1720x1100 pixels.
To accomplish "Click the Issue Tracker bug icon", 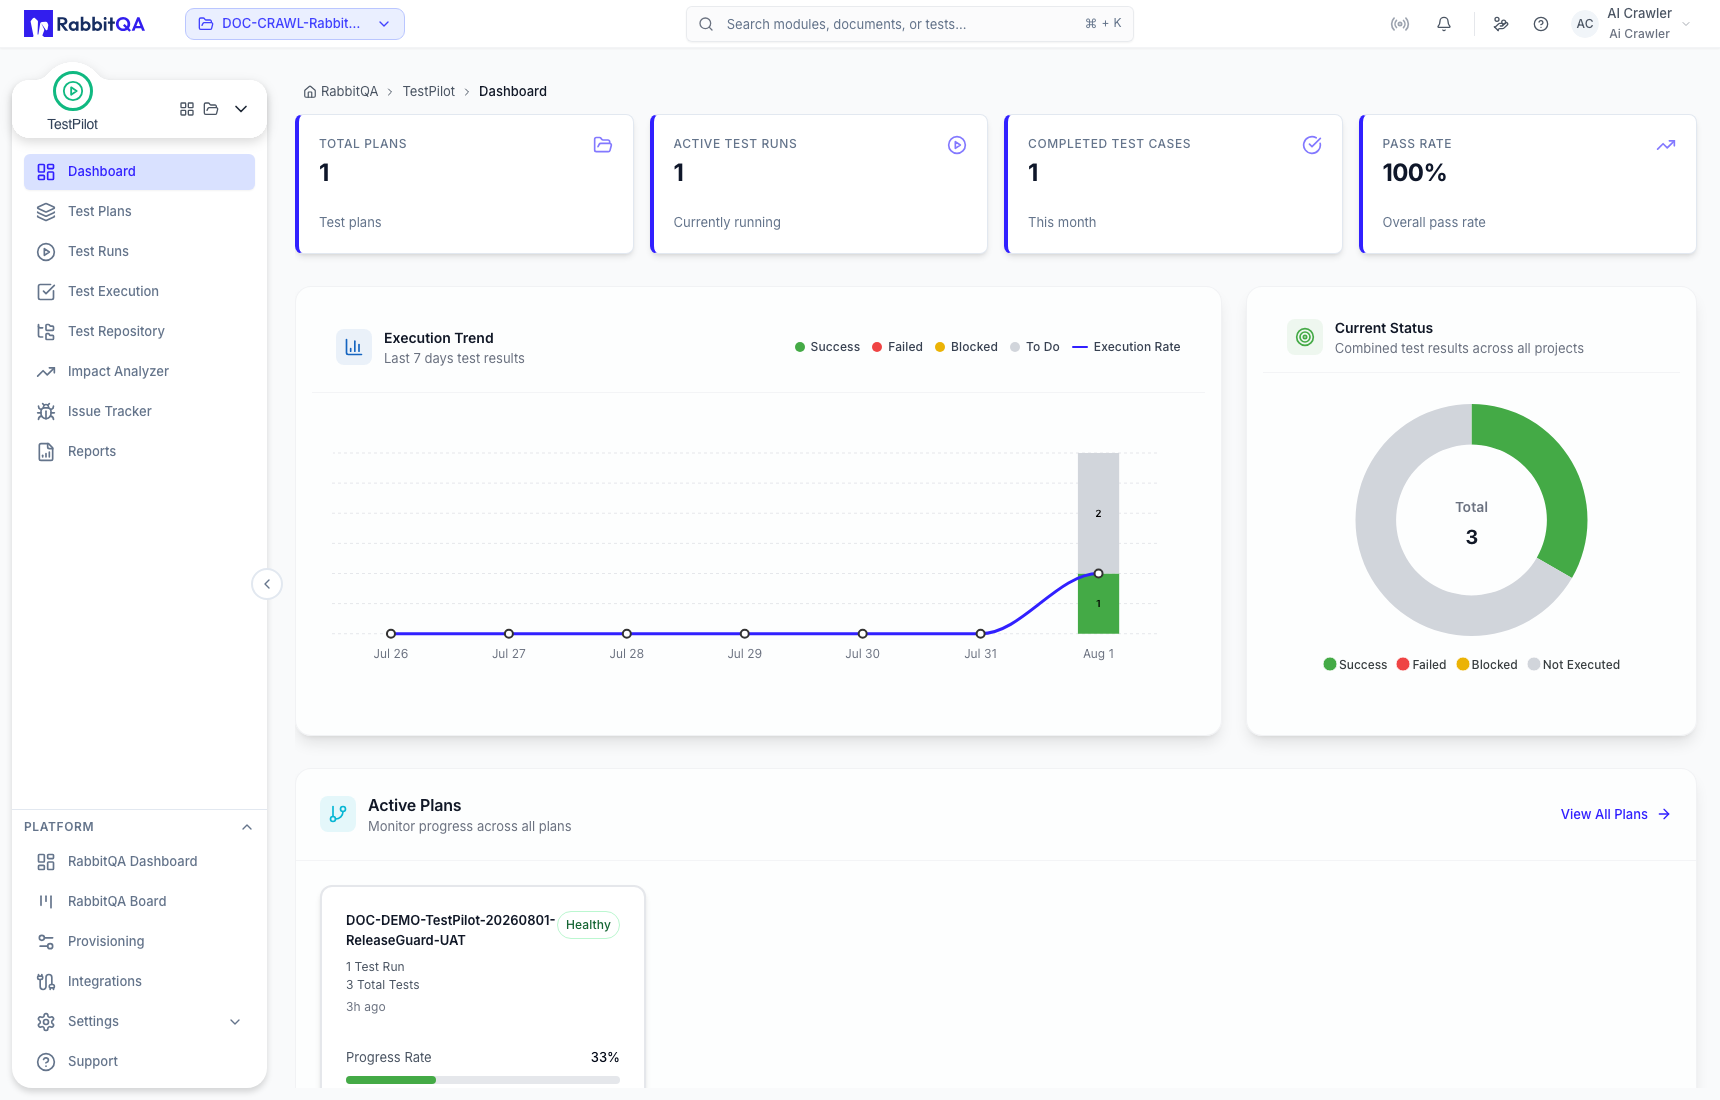I will [46, 412].
